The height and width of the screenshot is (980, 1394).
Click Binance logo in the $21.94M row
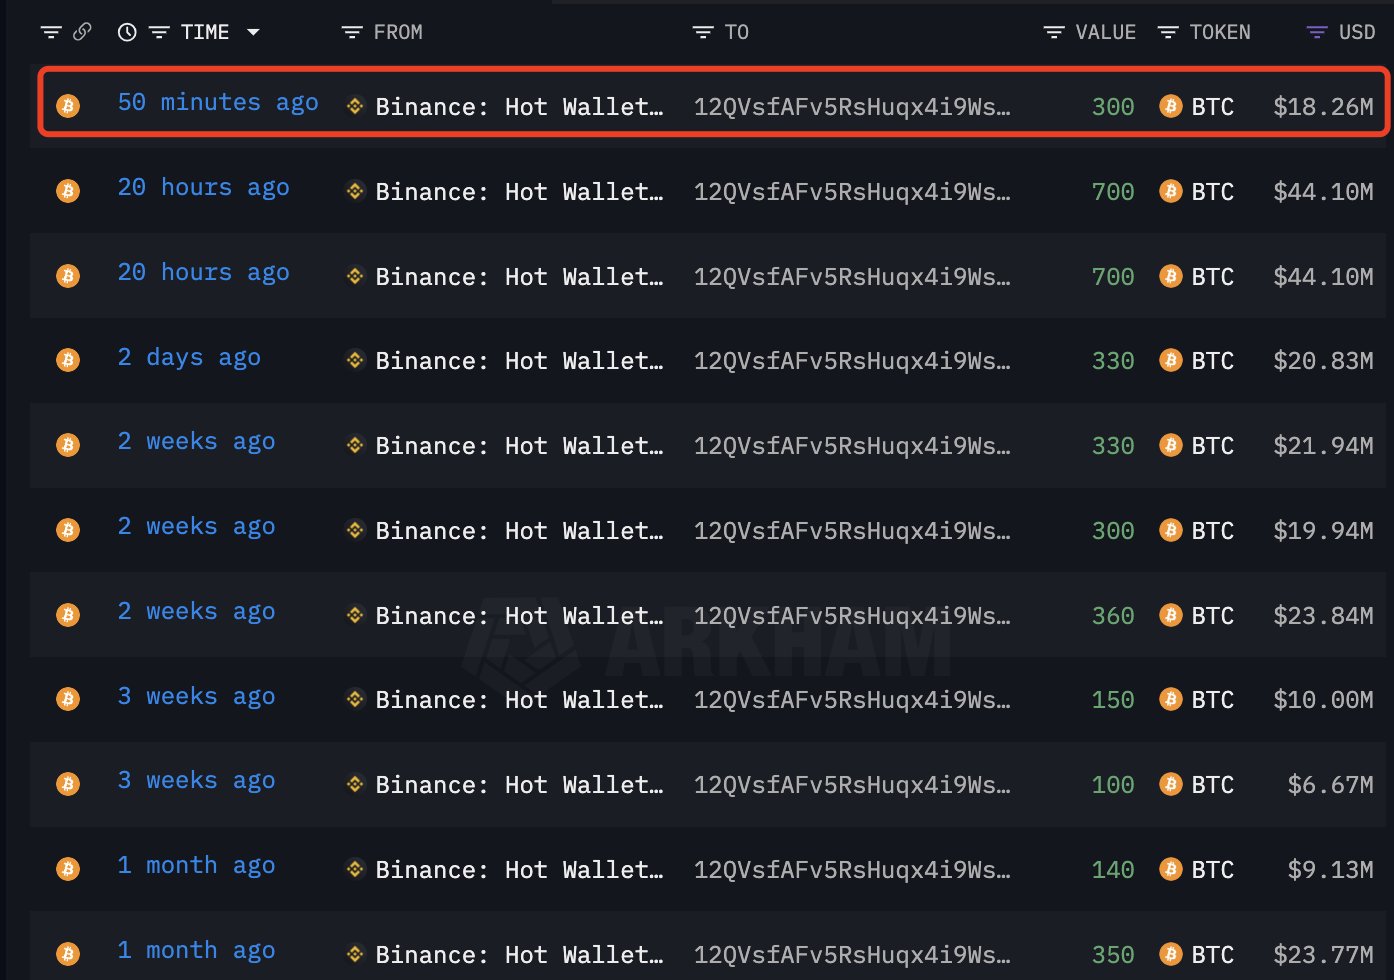coord(355,445)
